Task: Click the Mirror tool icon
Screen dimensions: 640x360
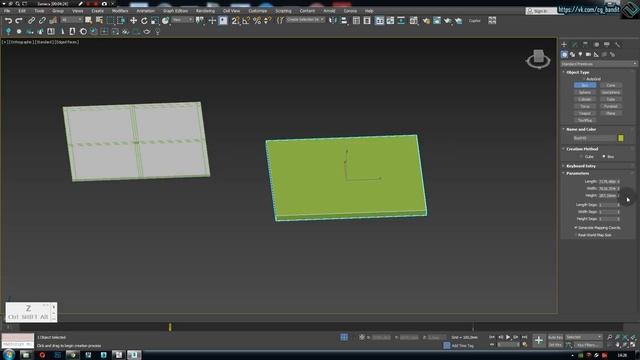Action: (333, 20)
